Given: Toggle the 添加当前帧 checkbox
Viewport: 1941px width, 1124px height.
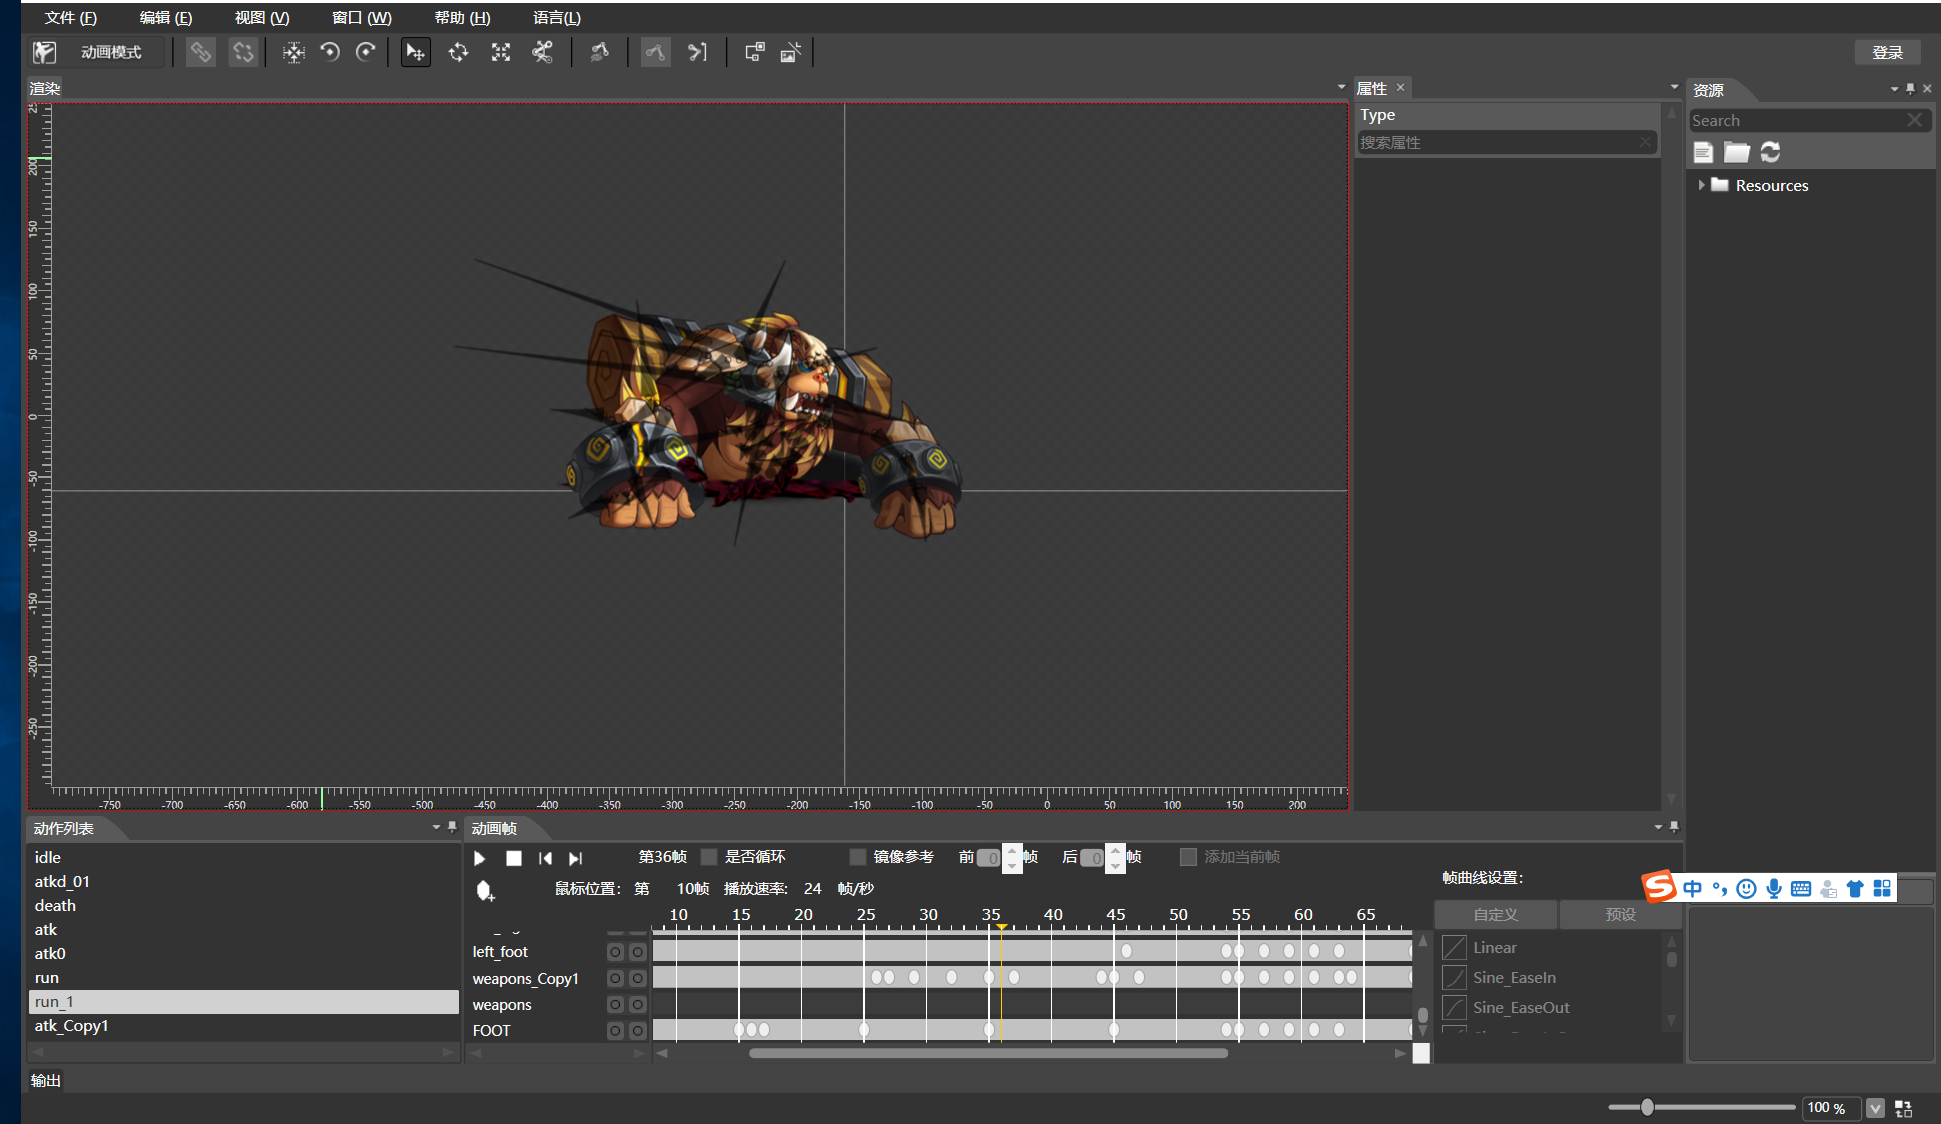Looking at the screenshot, I should (x=1188, y=857).
